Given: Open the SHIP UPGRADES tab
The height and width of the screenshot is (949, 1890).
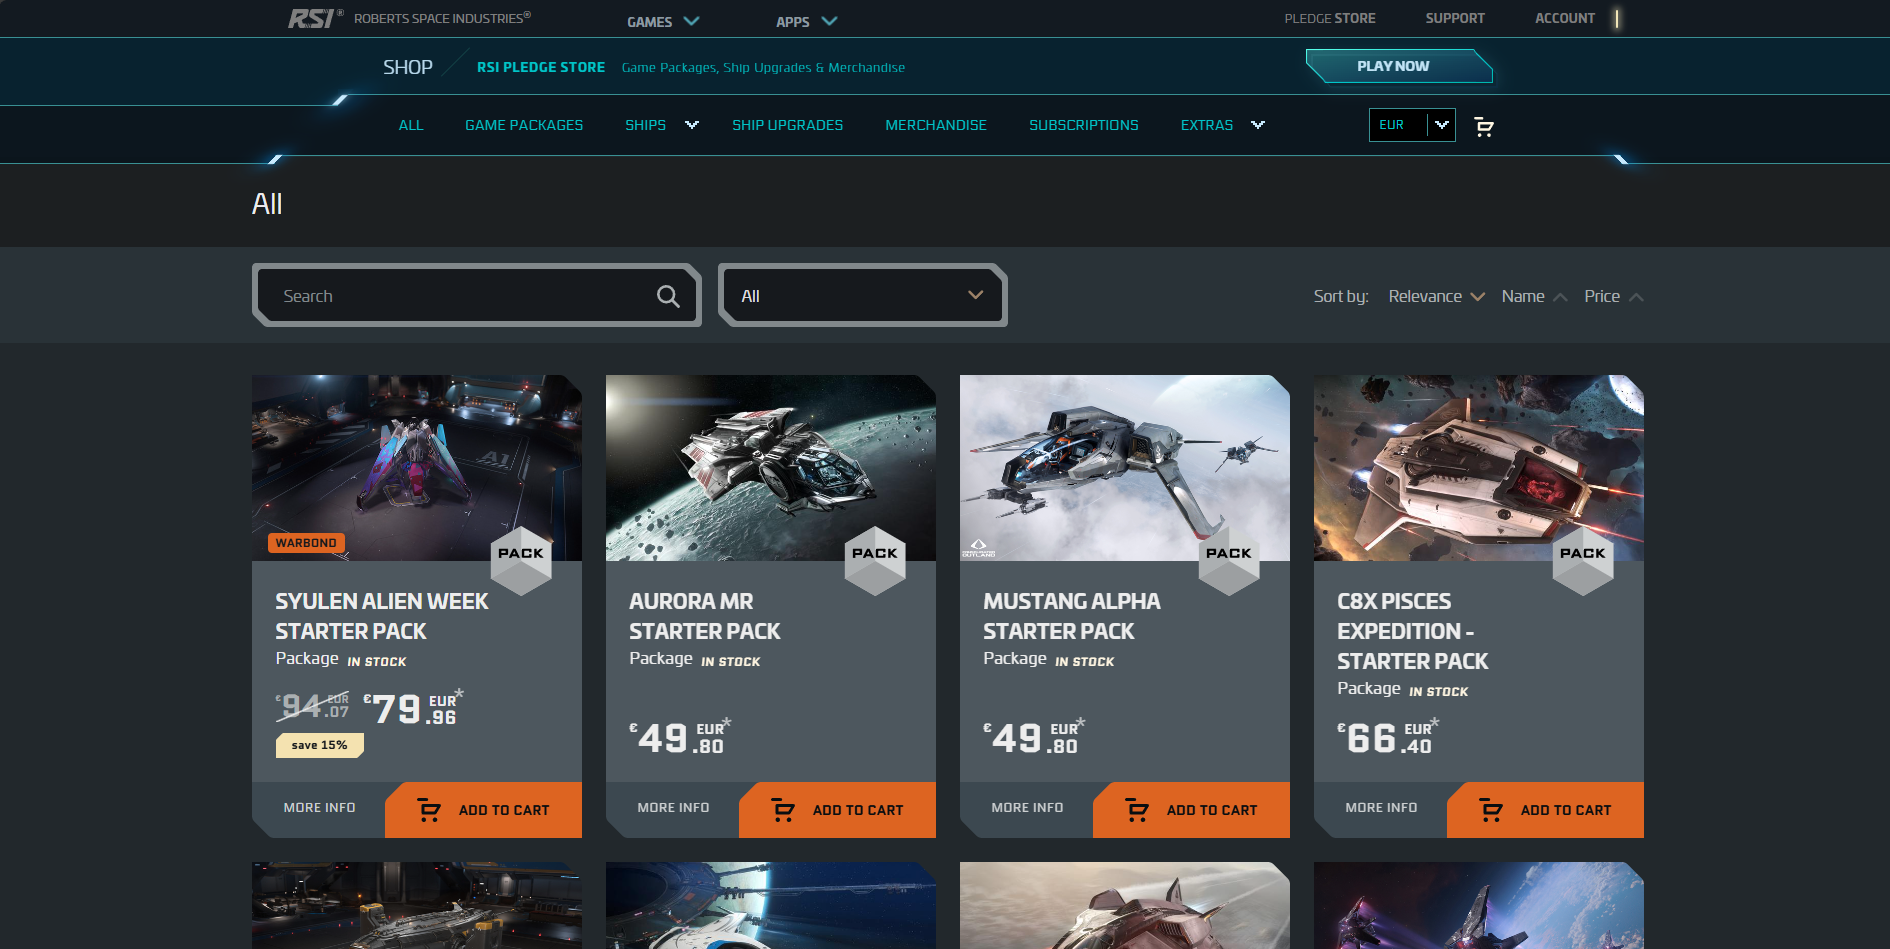Looking at the screenshot, I should pos(787,125).
